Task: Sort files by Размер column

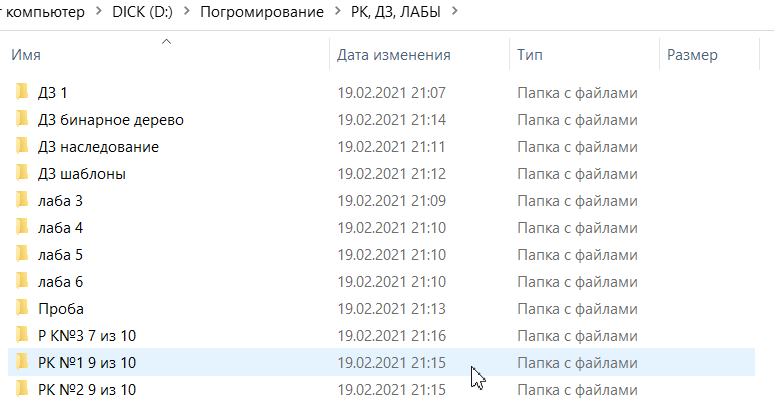Action: [x=692, y=56]
